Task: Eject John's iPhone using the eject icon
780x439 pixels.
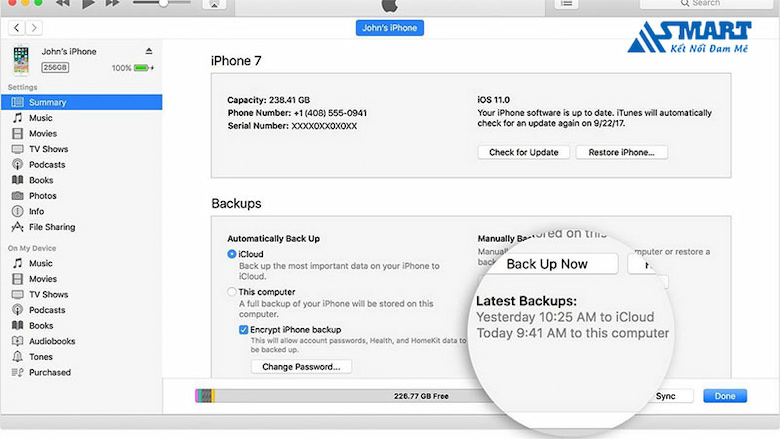Action: (x=149, y=51)
